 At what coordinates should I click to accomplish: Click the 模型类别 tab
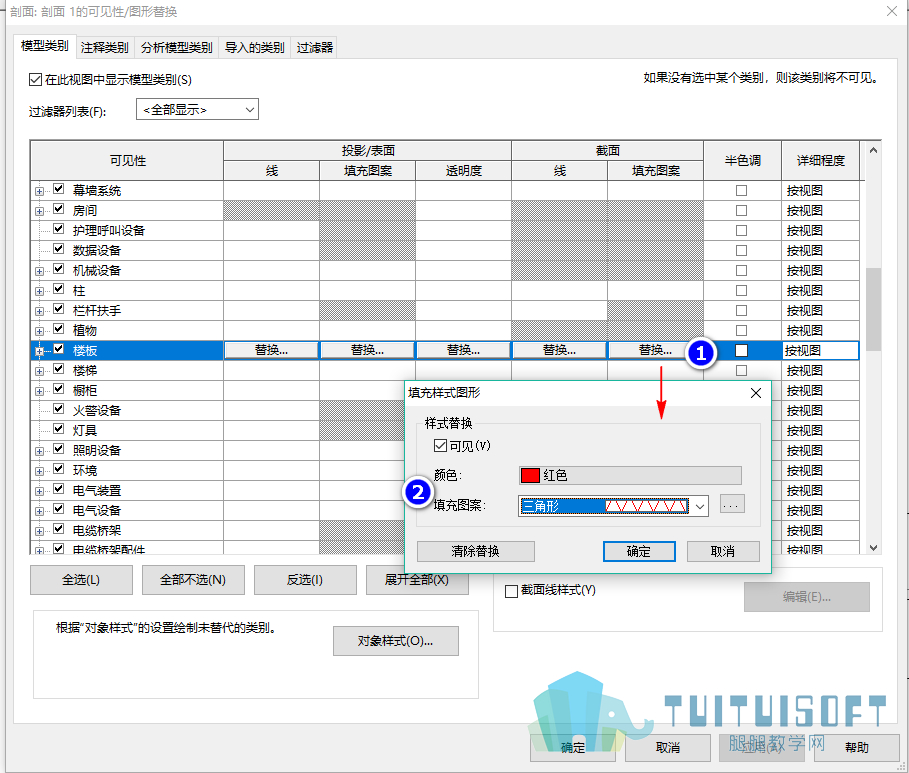point(45,46)
